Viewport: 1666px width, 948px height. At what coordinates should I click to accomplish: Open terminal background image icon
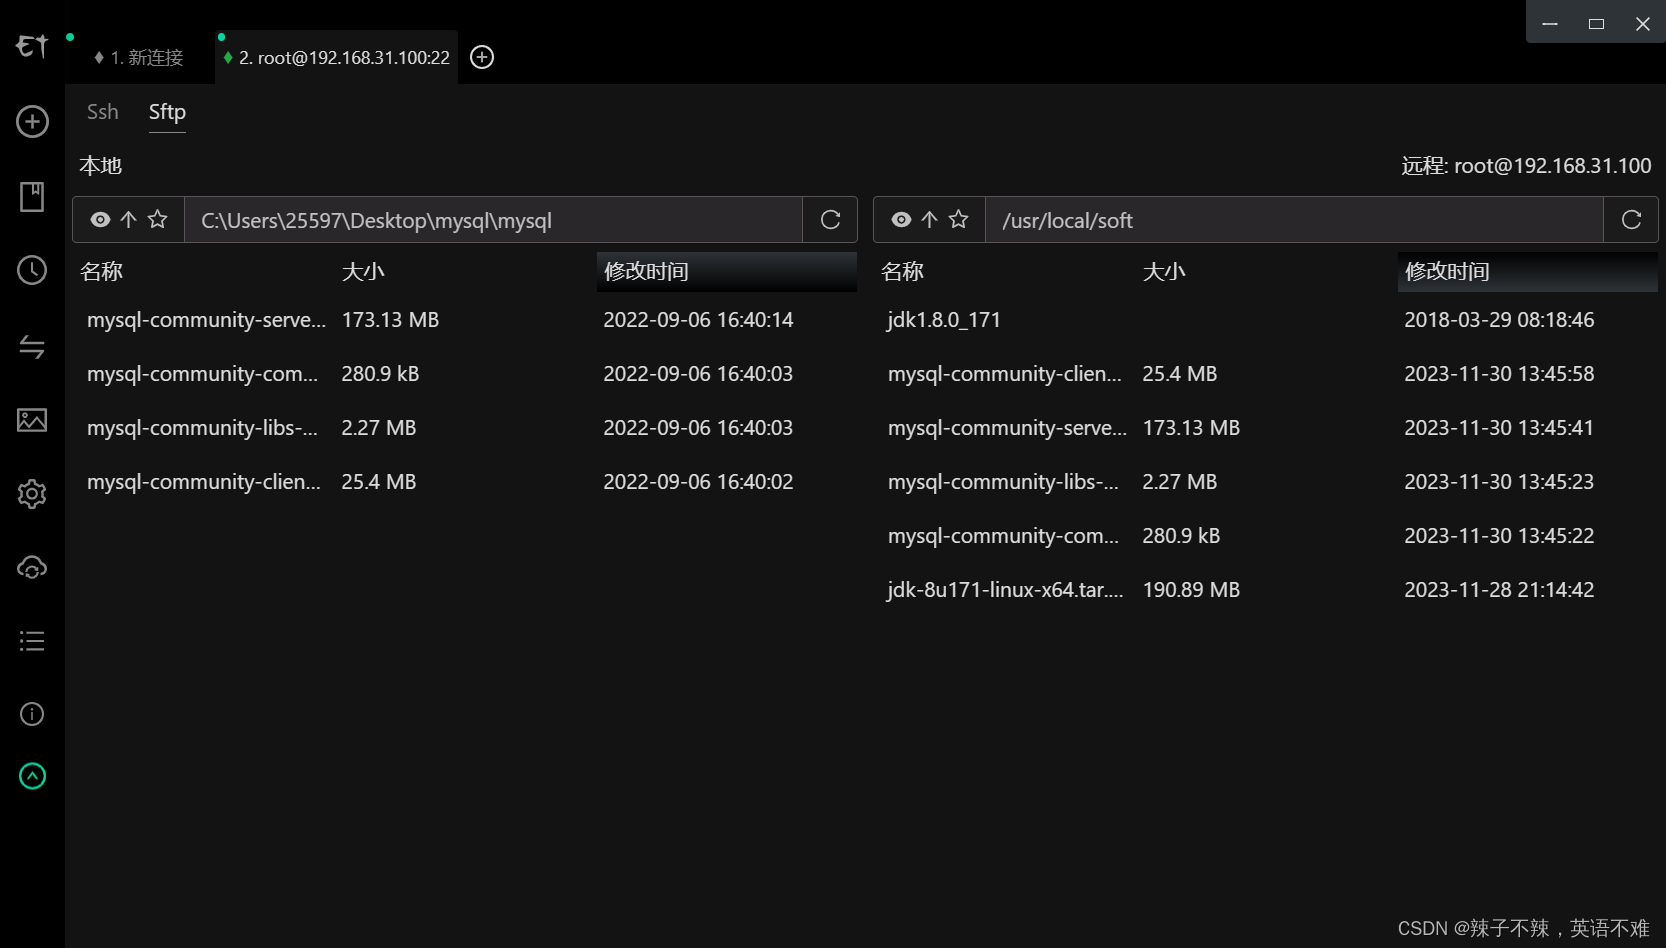32,420
